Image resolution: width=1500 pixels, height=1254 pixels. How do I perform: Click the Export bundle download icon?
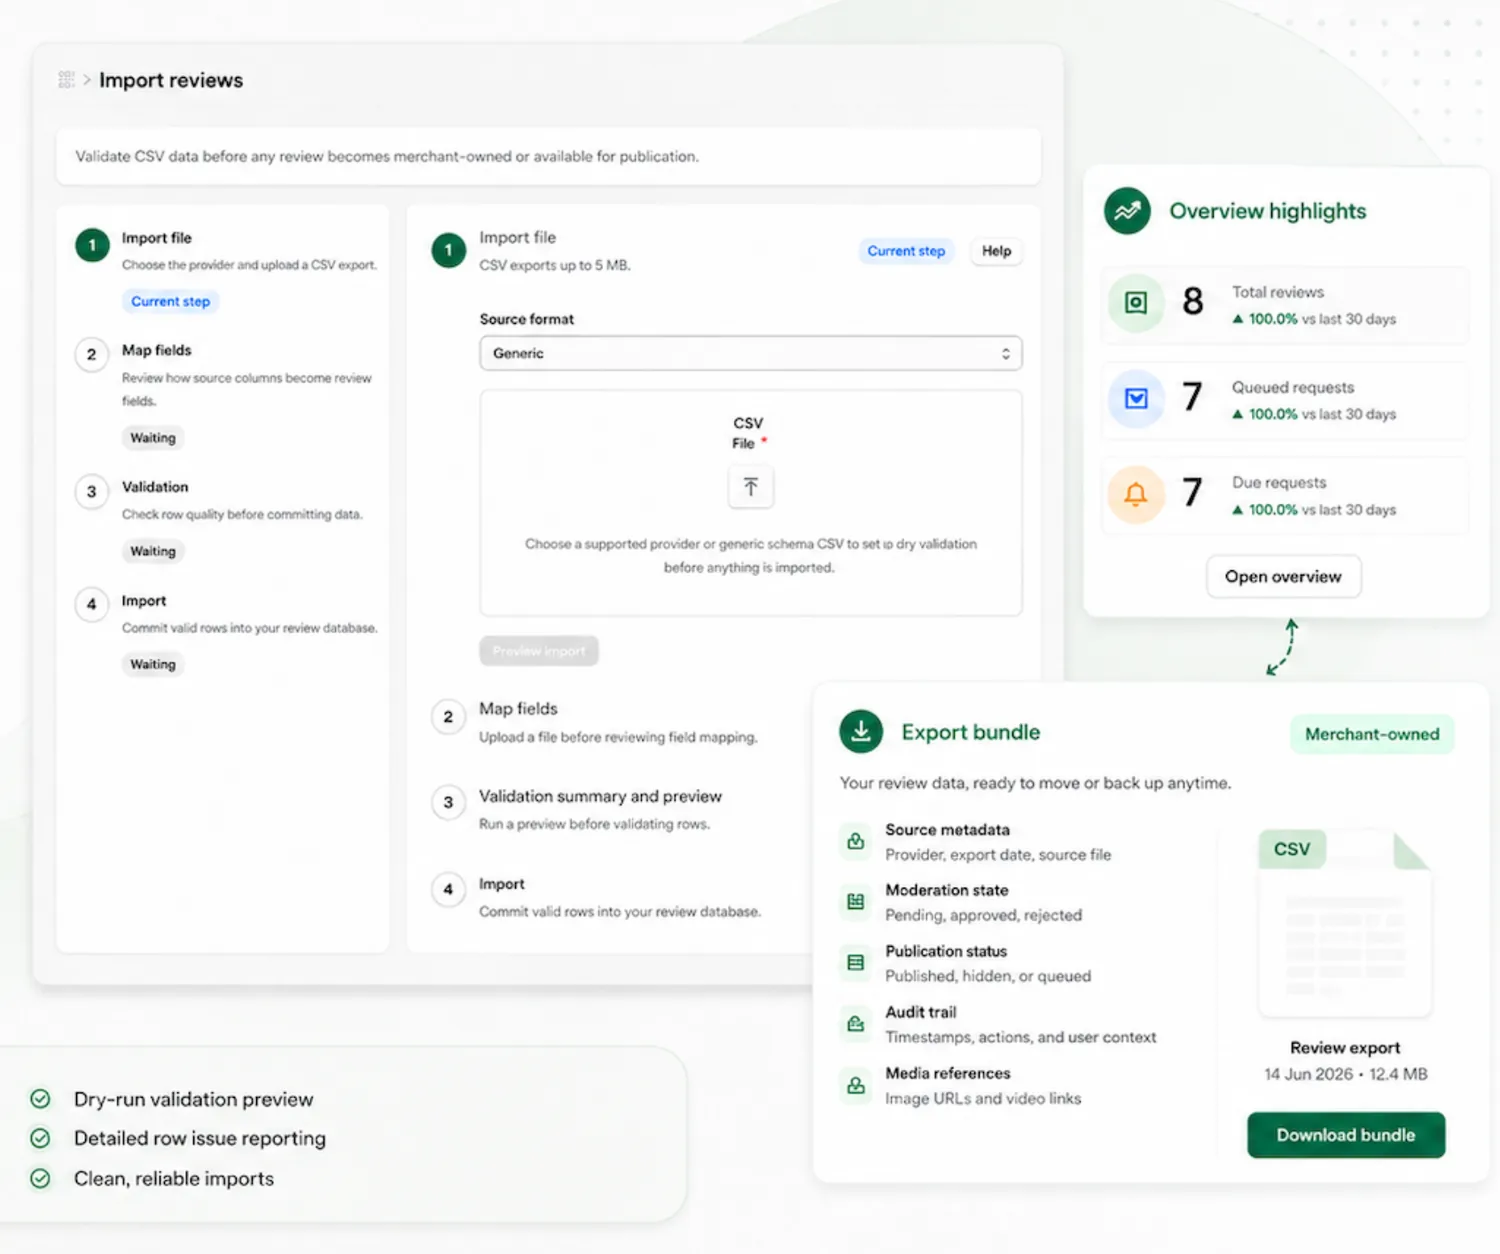861,732
